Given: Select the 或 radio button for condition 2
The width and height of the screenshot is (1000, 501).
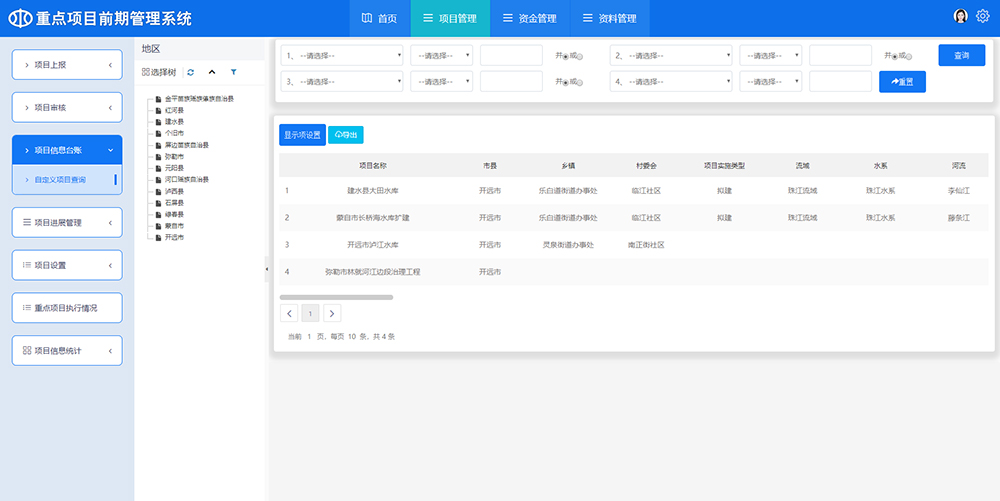Looking at the screenshot, I should pyautogui.click(x=910, y=56).
